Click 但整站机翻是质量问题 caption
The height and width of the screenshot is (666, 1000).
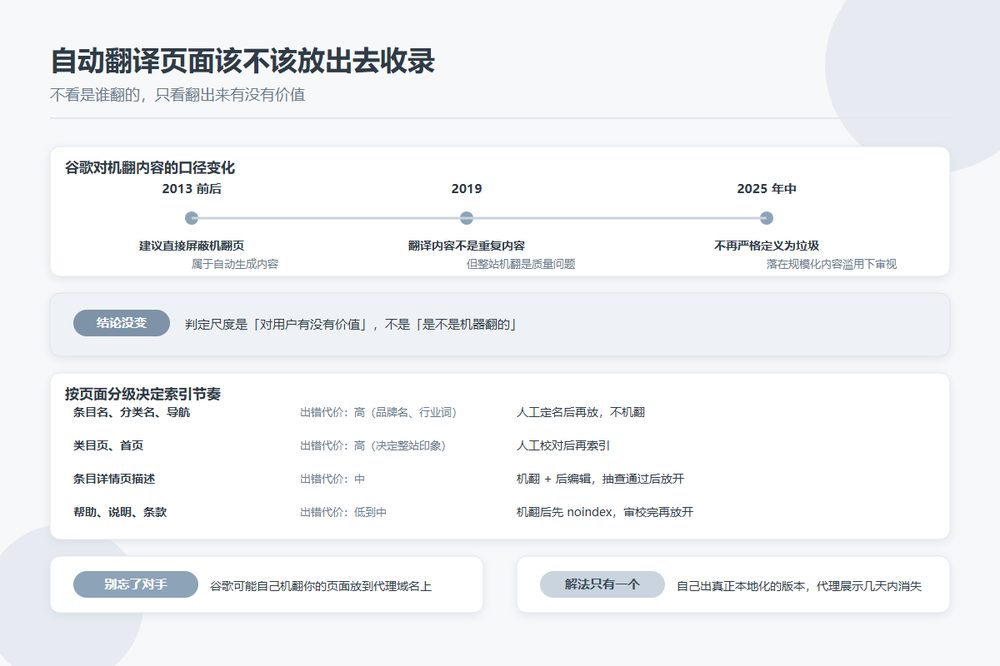tap(520, 264)
